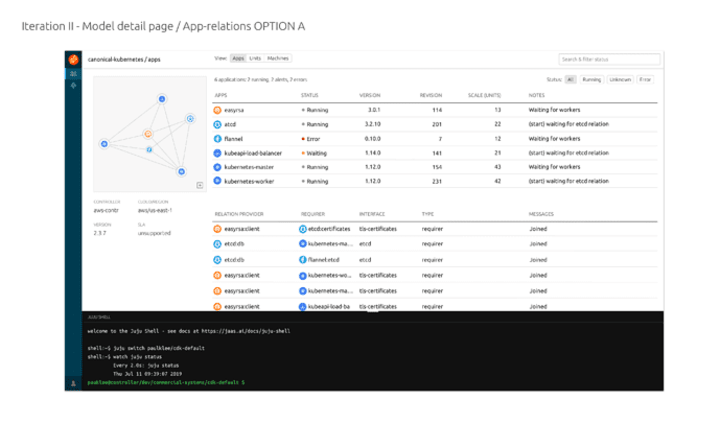Image resolution: width=720 pixels, height=423 pixels.
Task: Sort by the REVISION column header
Action: pyautogui.click(x=431, y=95)
